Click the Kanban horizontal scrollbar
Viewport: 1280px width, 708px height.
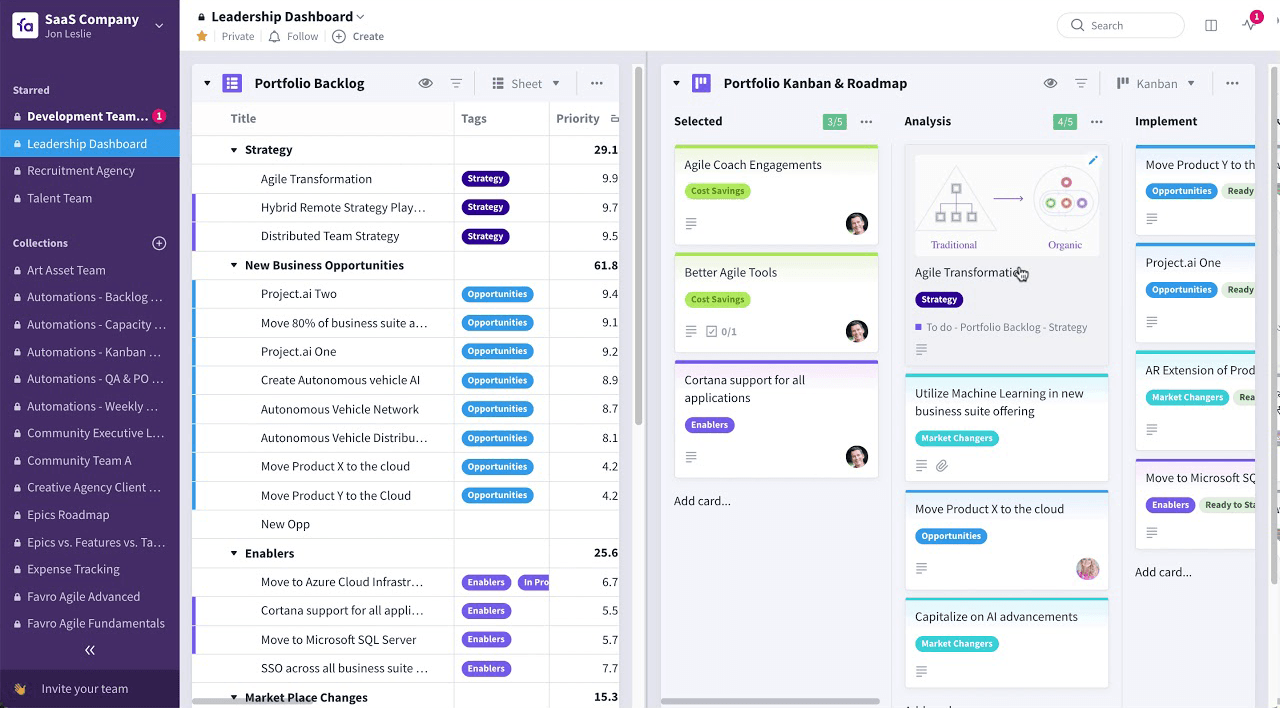tap(770, 701)
